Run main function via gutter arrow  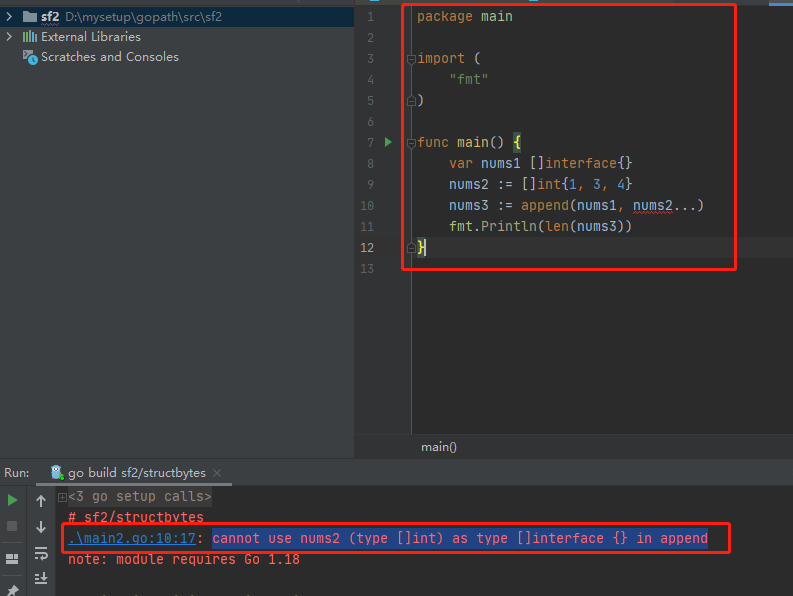pos(388,142)
